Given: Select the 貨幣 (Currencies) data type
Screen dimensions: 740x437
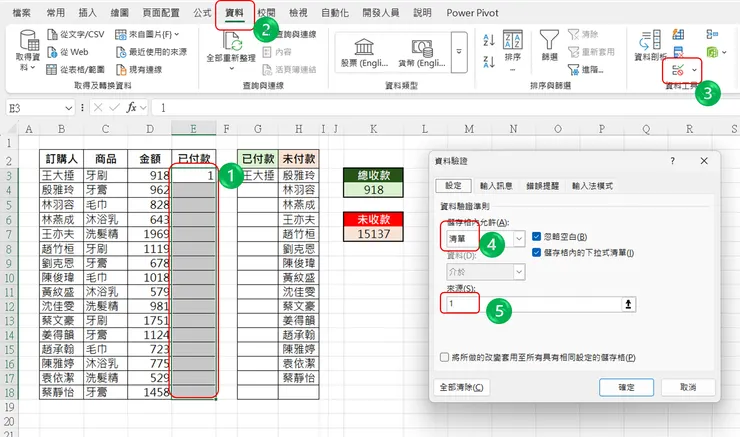Looking at the screenshot, I should [421, 53].
